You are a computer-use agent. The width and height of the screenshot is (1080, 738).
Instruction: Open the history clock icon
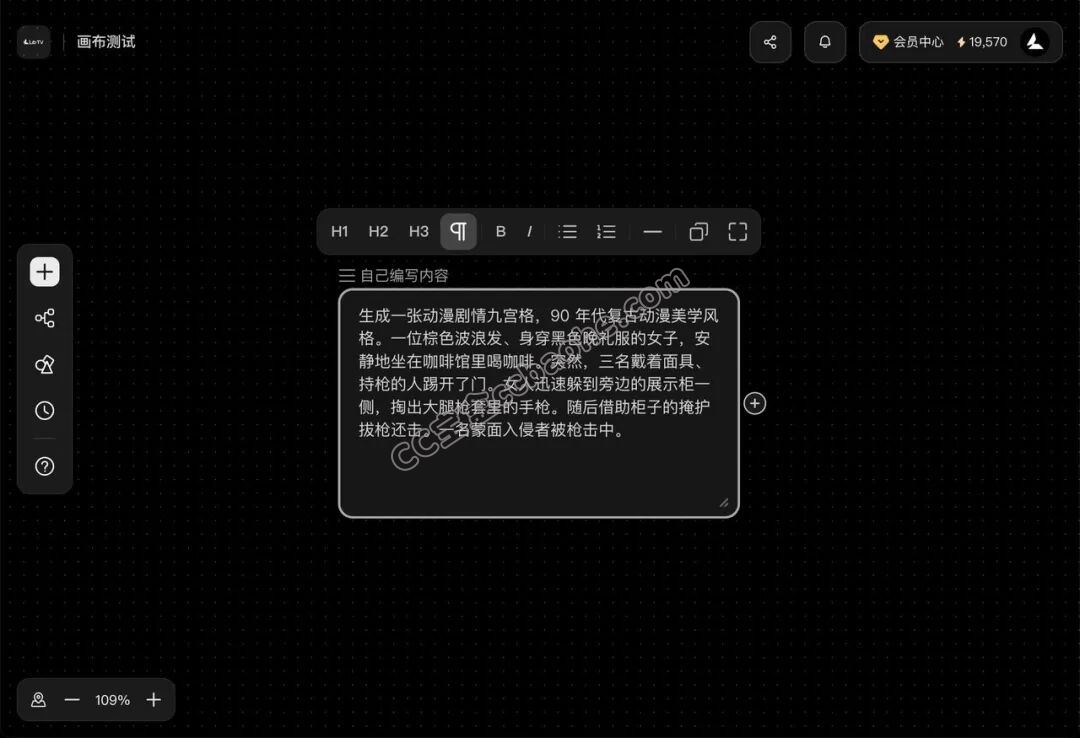(45, 411)
